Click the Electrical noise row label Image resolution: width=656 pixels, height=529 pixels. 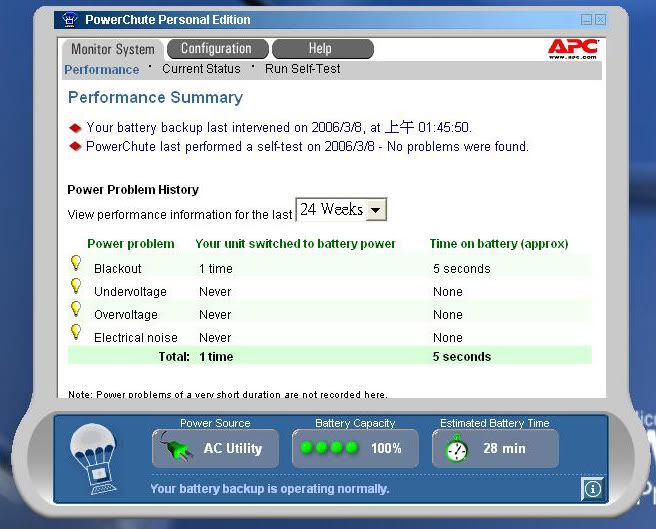pyautogui.click(x=136, y=338)
